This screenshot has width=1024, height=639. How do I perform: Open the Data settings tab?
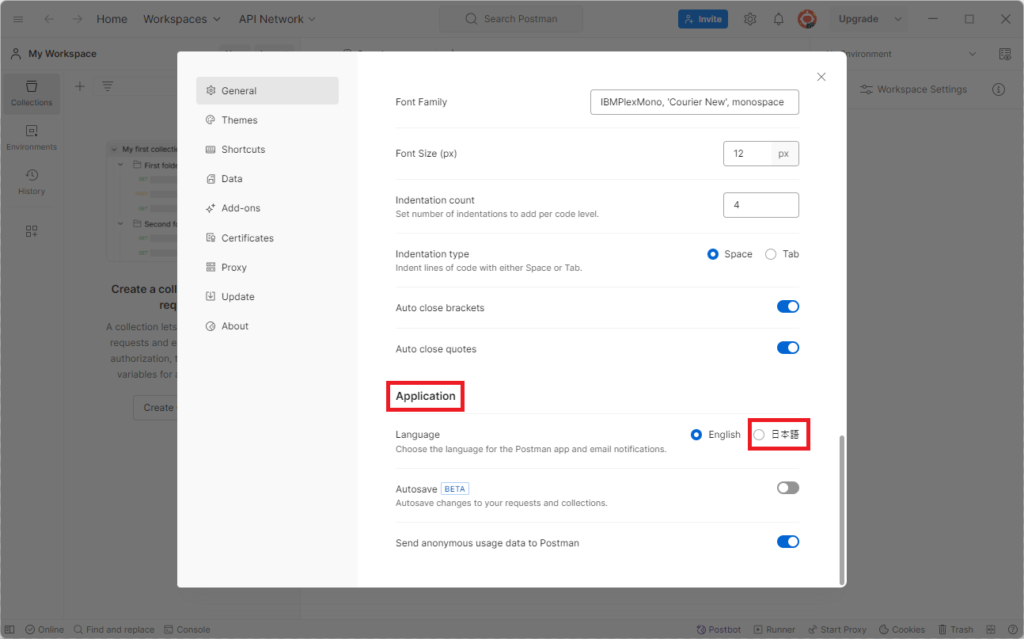(x=267, y=179)
